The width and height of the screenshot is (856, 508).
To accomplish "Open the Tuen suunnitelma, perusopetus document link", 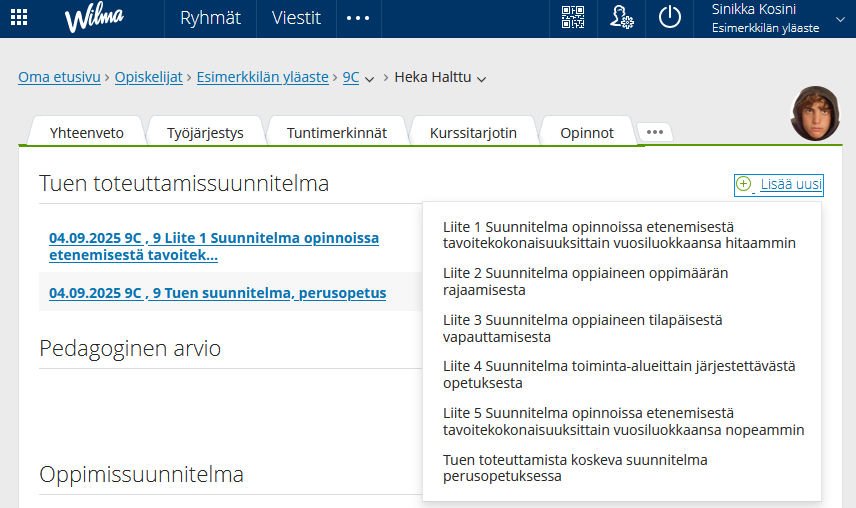I will (x=217, y=293).
